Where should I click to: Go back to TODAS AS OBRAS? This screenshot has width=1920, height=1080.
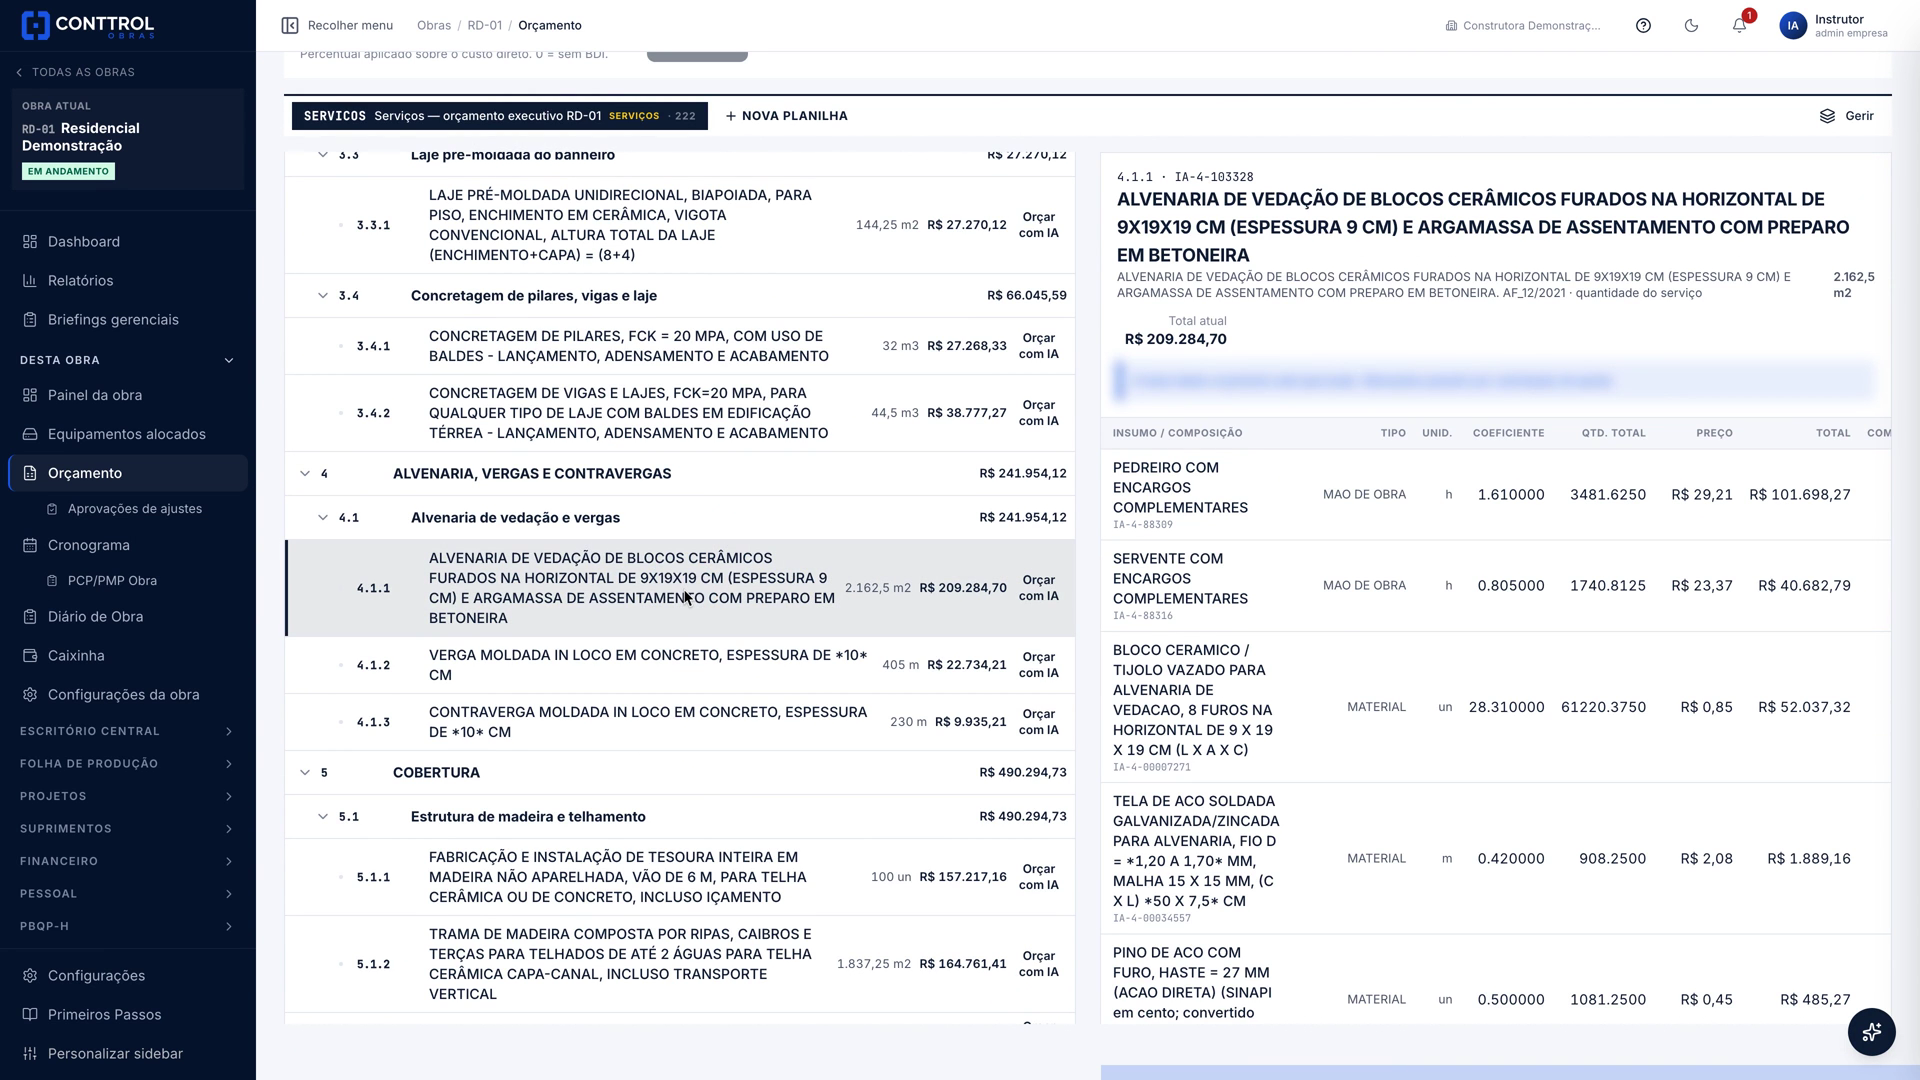pos(75,72)
